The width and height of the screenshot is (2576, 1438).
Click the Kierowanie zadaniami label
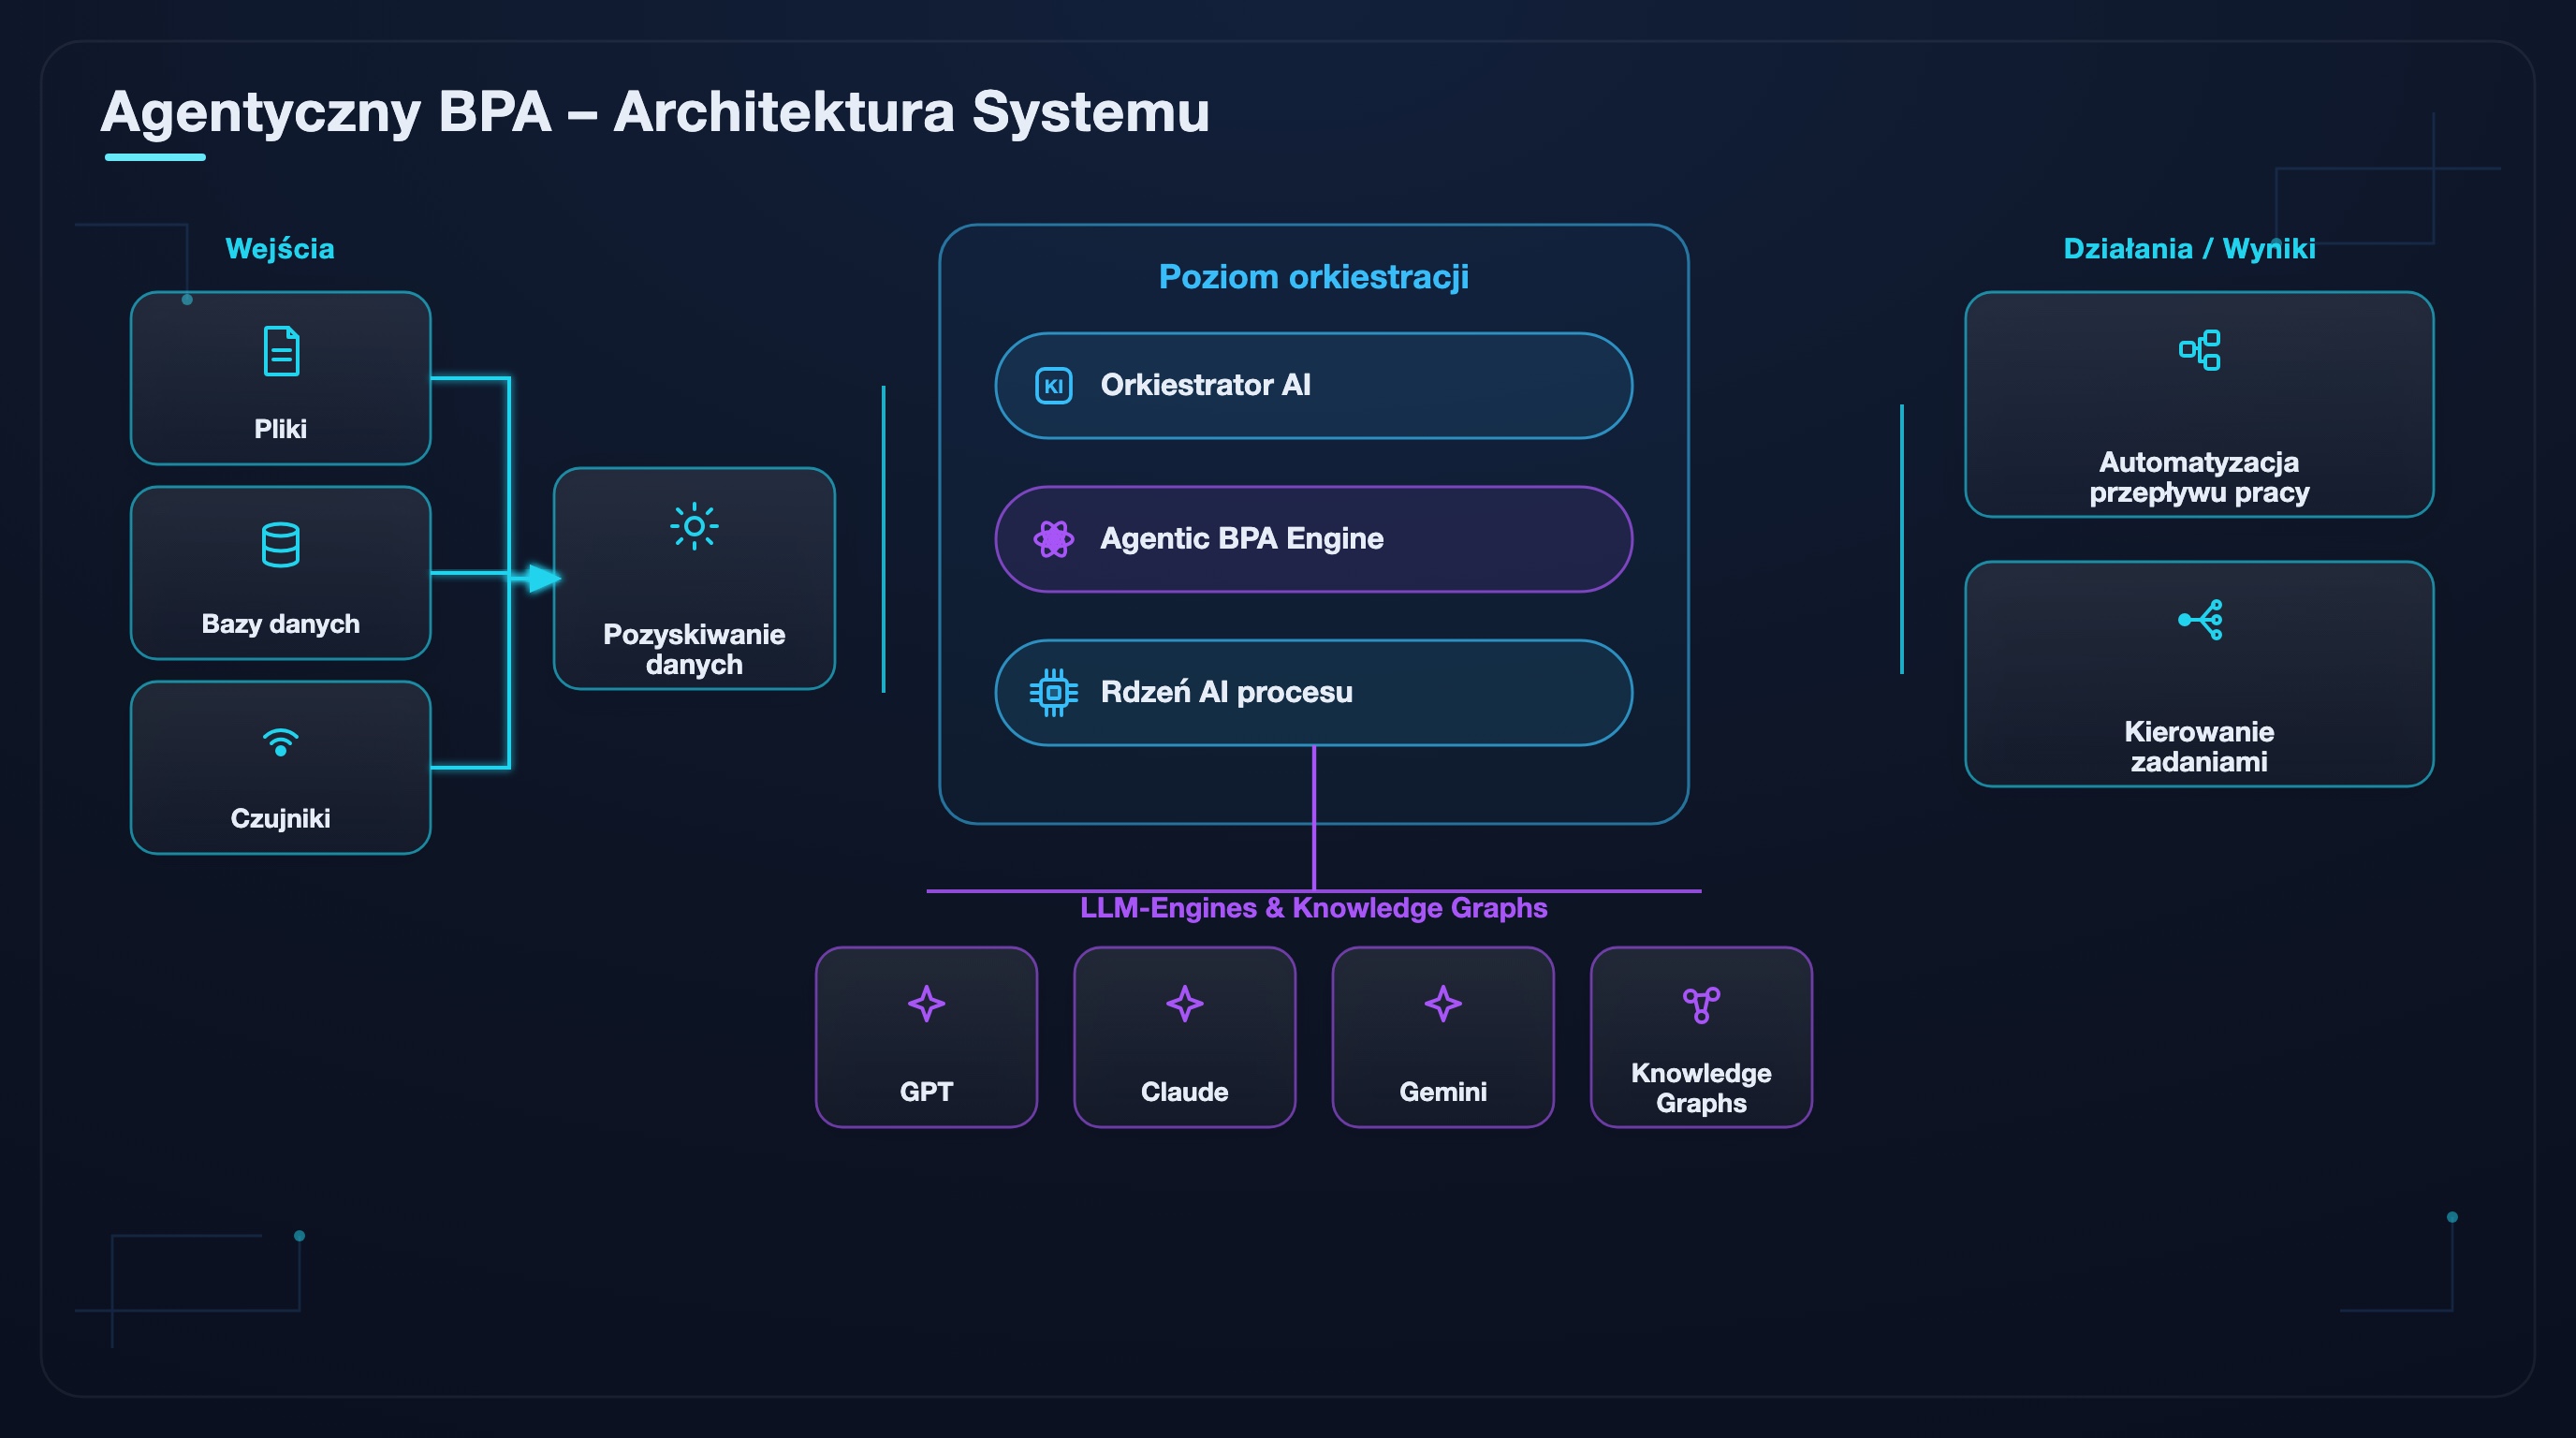(2199, 746)
